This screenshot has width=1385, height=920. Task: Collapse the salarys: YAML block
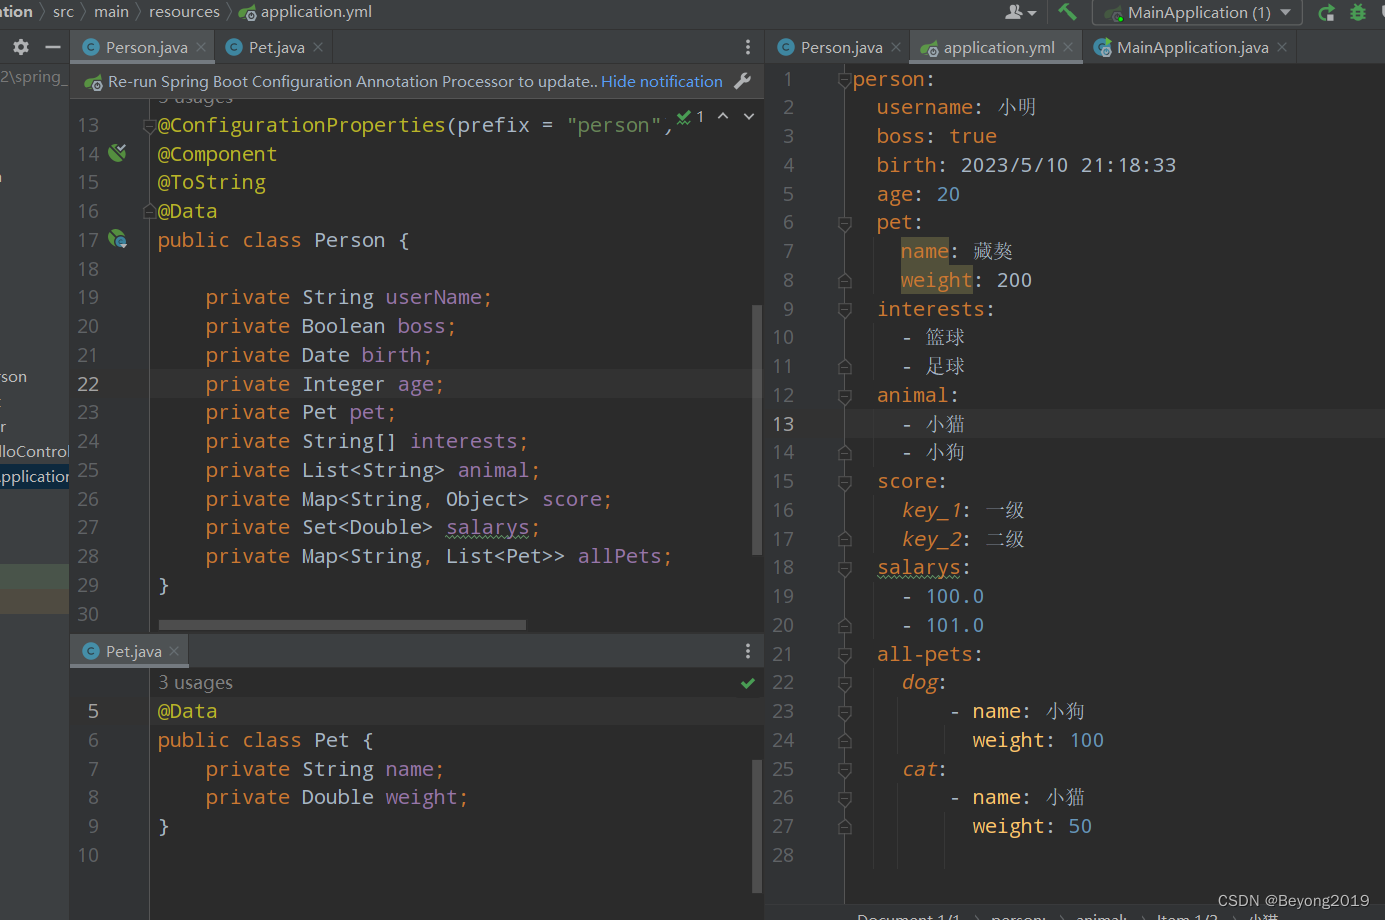[845, 568]
